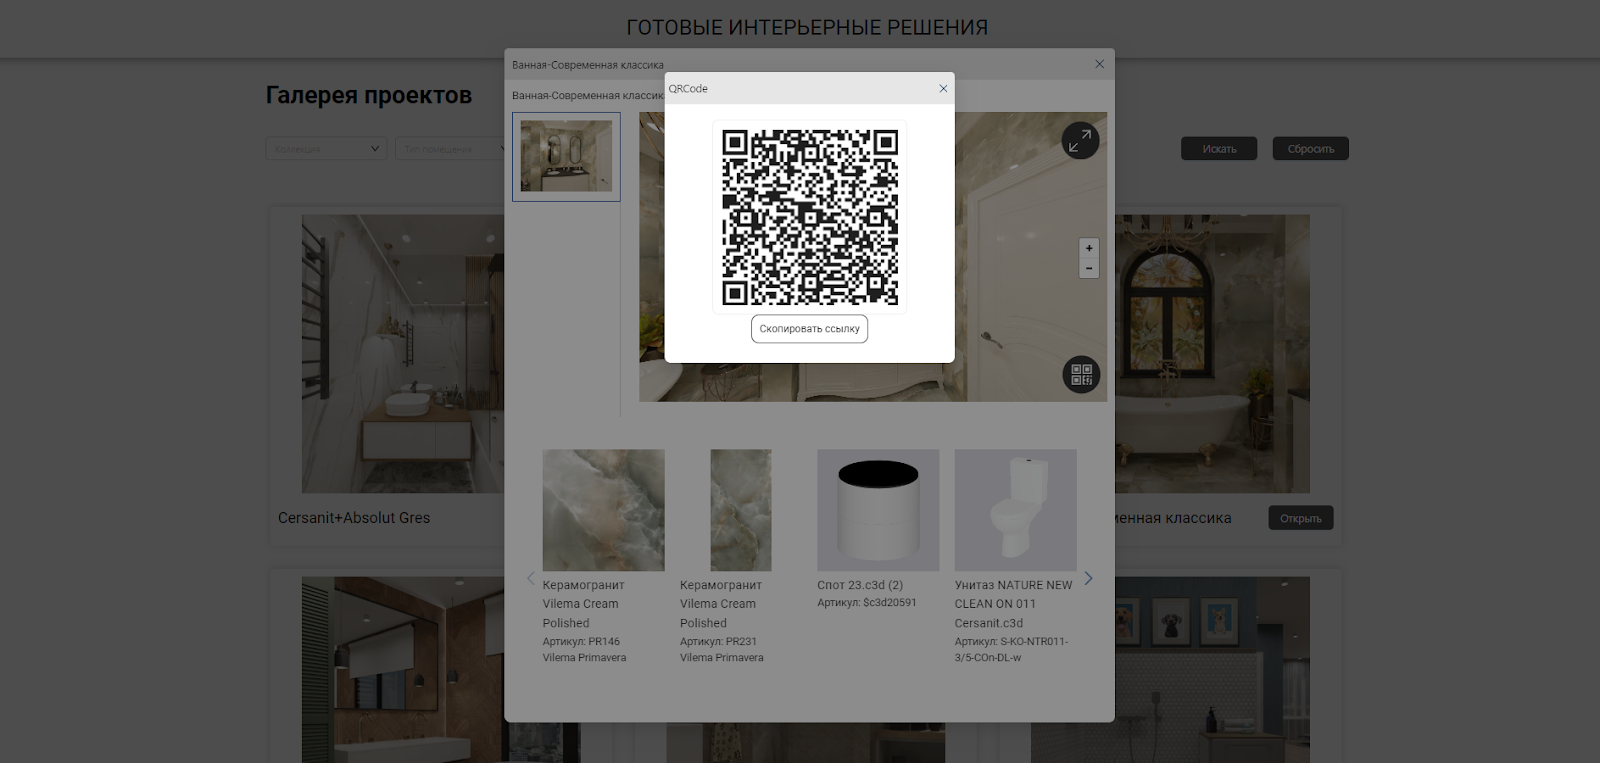This screenshot has height=763, width=1600.
Task: Show next products with right arrow
Action: click(x=1089, y=578)
